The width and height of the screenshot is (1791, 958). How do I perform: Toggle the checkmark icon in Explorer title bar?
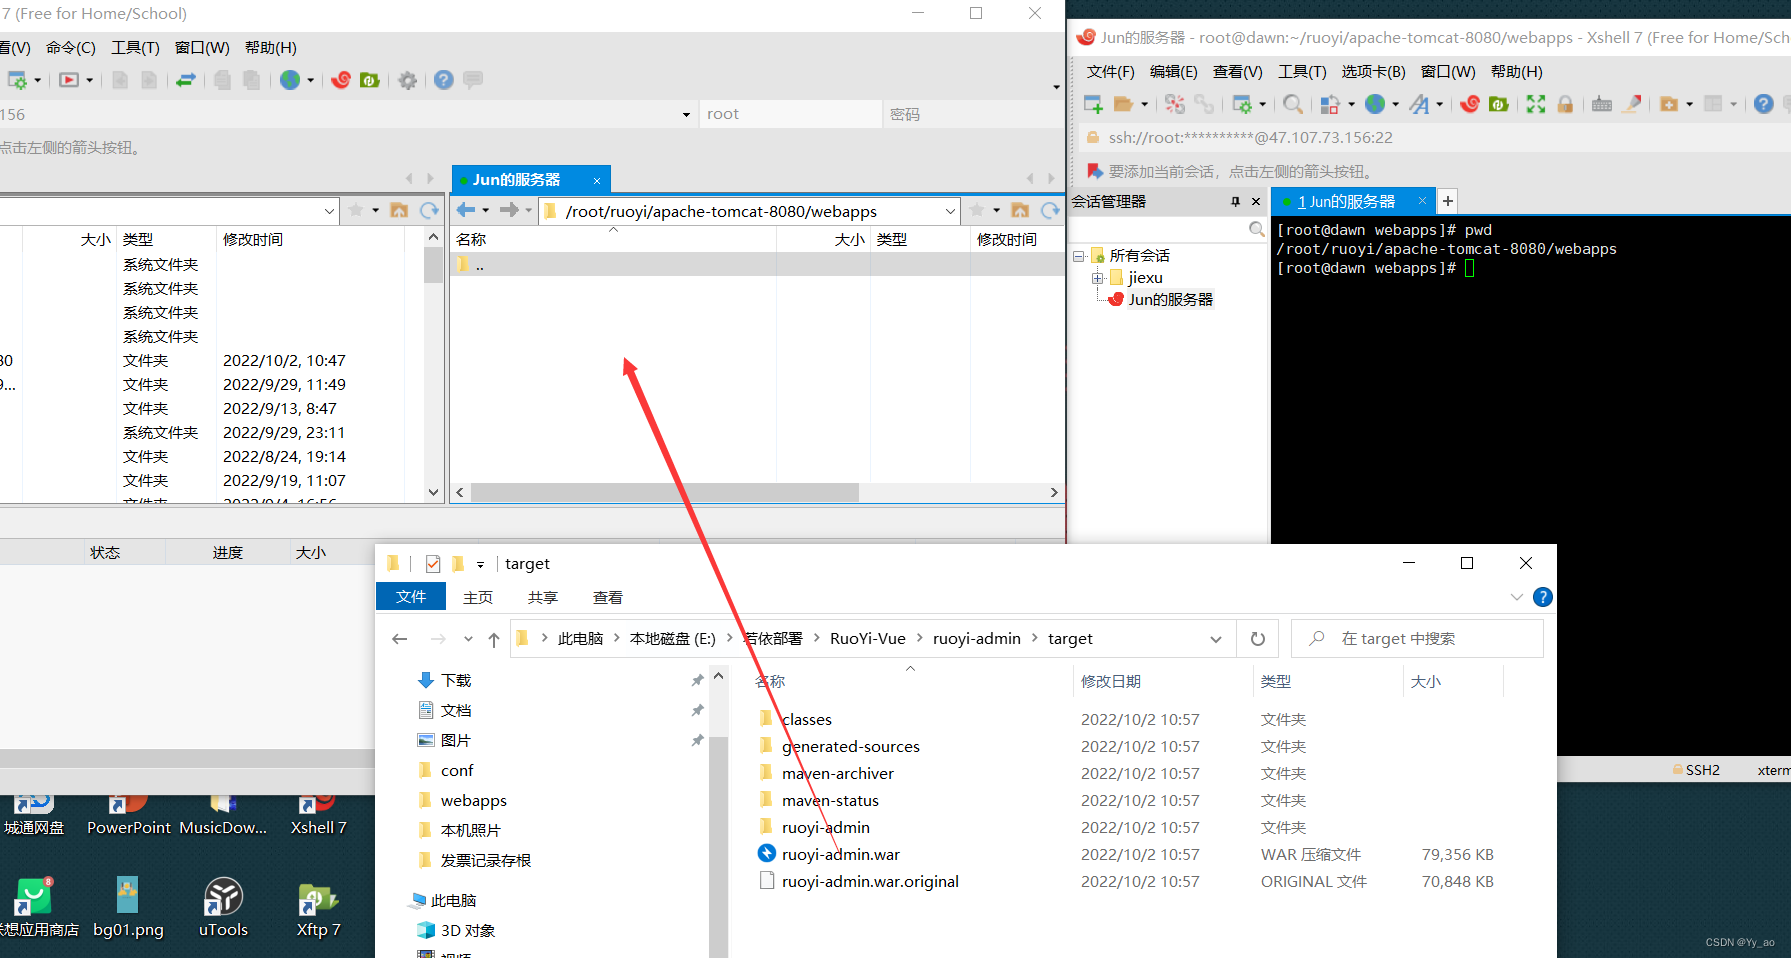point(433,564)
